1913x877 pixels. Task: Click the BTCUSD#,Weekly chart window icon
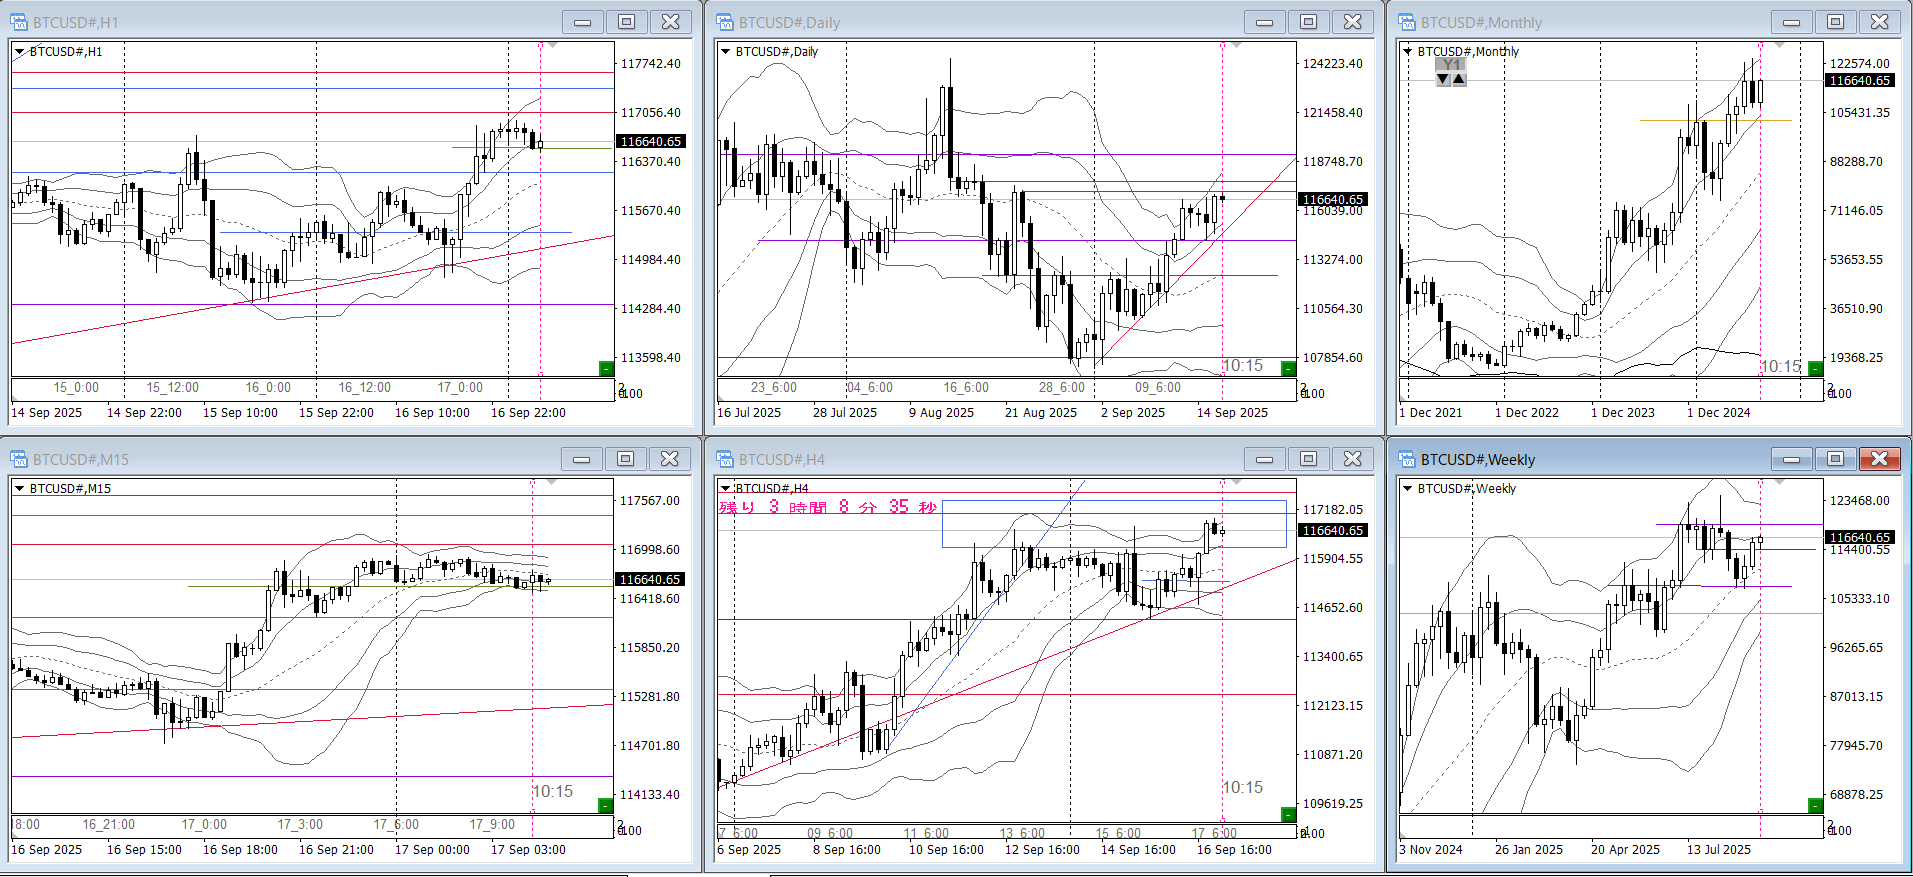pos(1407,459)
